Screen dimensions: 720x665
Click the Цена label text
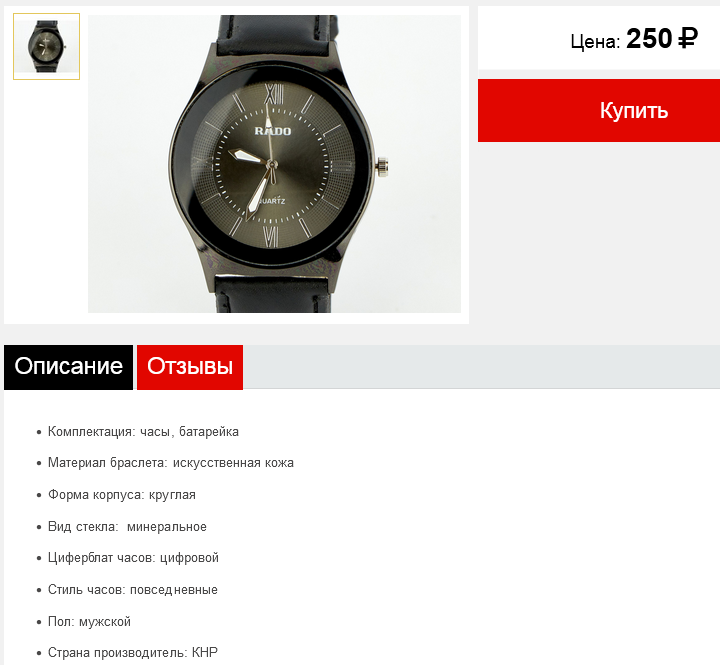coord(595,42)
